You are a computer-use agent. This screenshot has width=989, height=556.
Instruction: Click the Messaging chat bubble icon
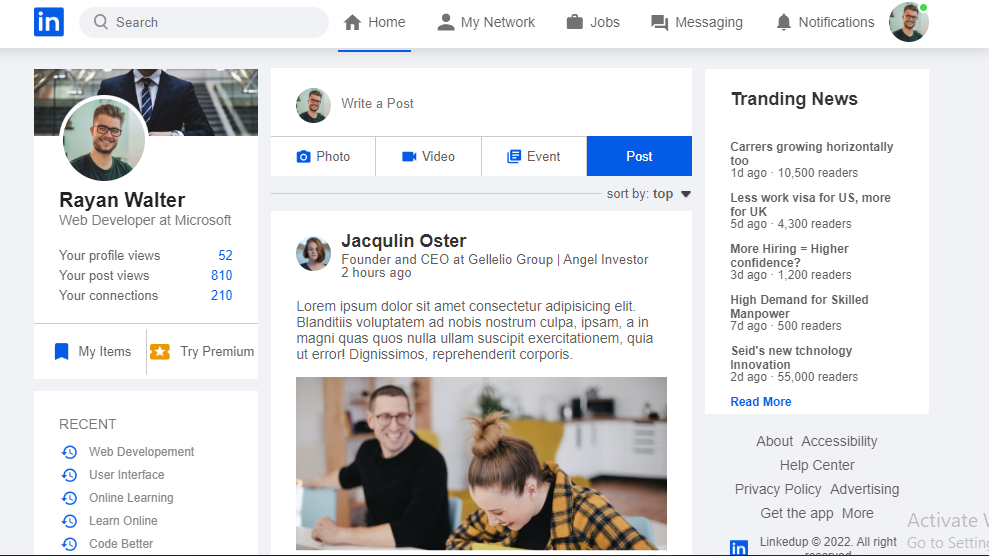(x=659, y=23)
